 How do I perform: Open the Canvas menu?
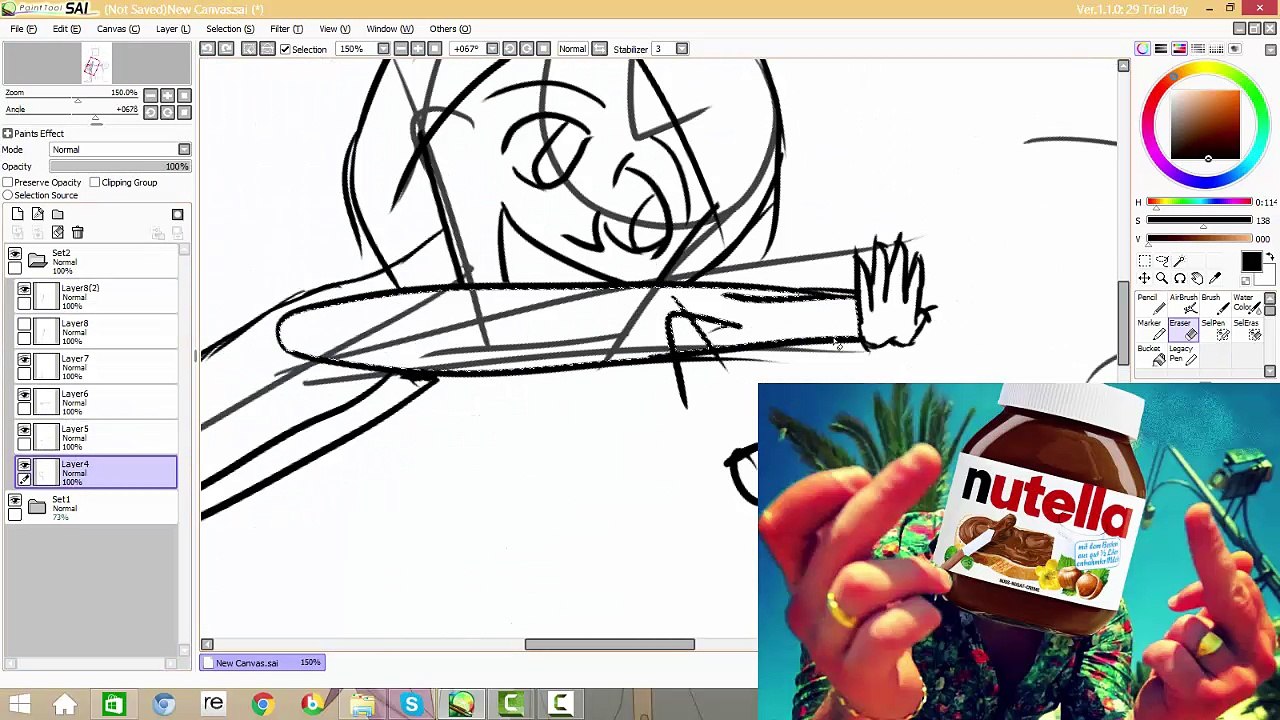[118, 29]
